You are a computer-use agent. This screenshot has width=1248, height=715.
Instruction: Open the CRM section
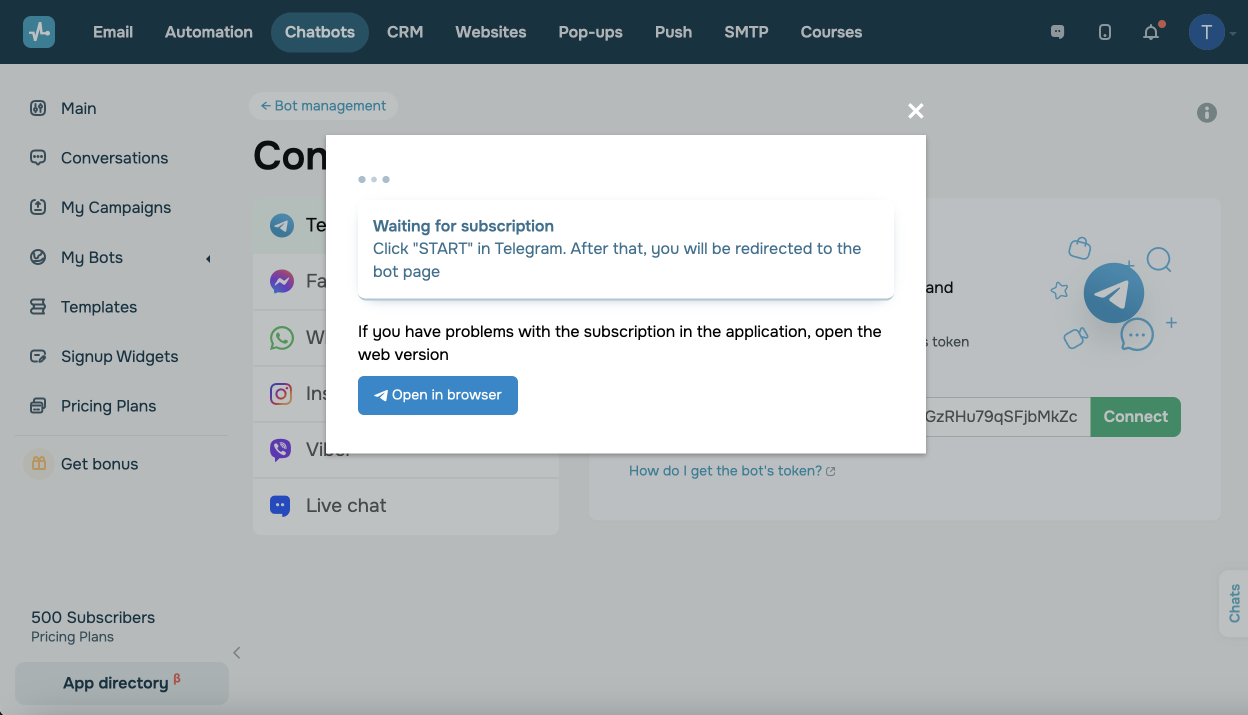click(x=405, y=32)
